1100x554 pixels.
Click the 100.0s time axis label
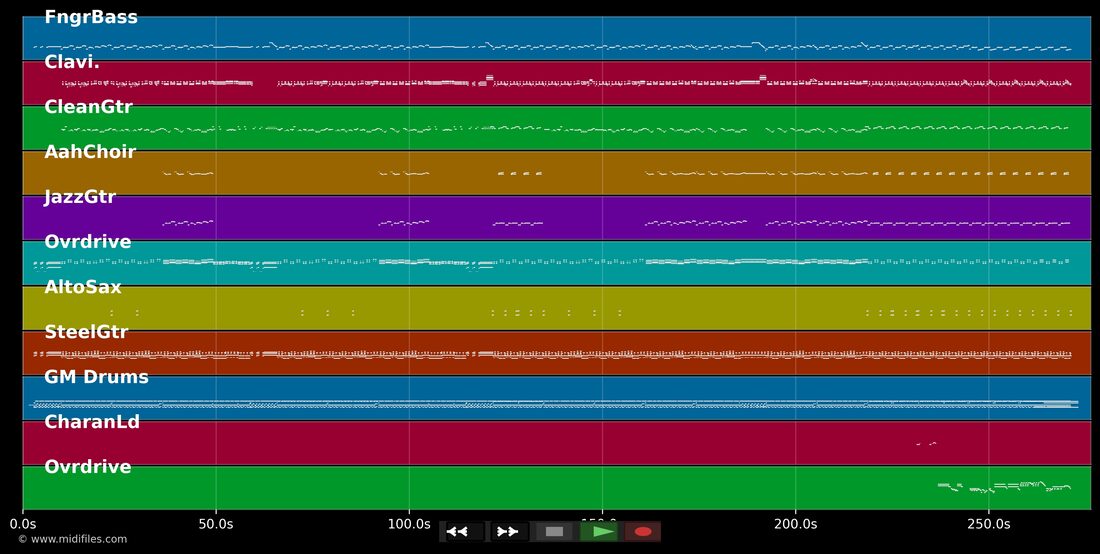409,524
